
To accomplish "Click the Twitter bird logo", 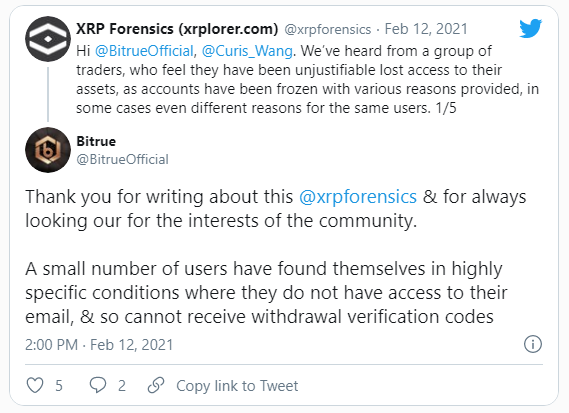I will click(530, 28).
